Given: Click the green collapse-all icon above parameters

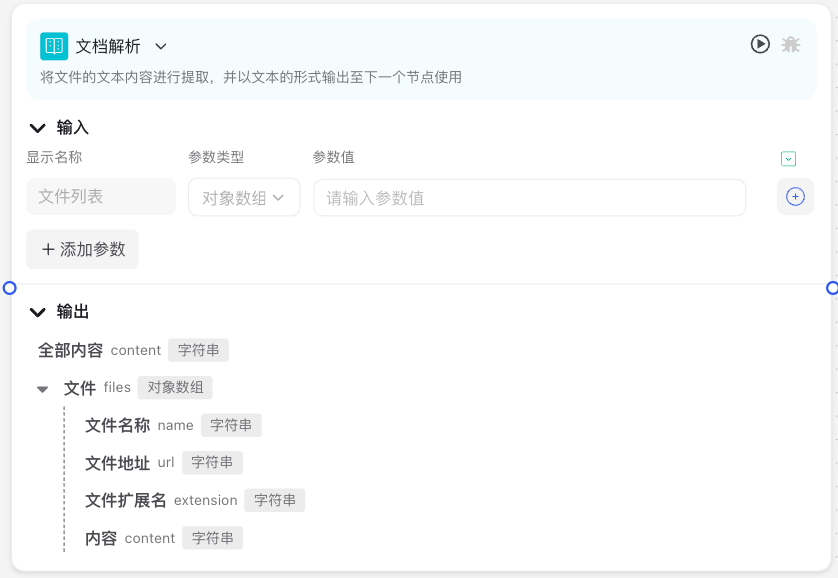Looking at the screenshot, I should tap(788, 159).
